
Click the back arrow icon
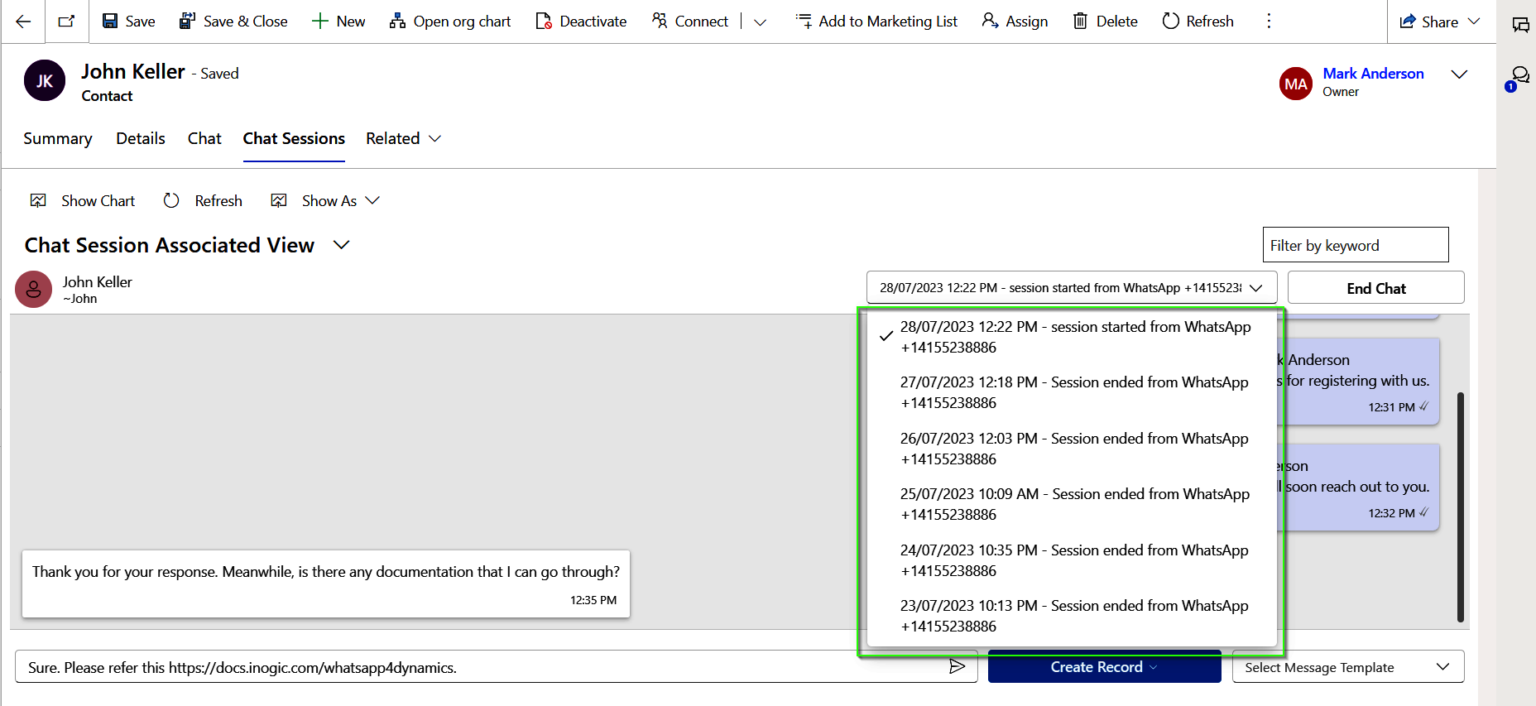tap(23, 21)
